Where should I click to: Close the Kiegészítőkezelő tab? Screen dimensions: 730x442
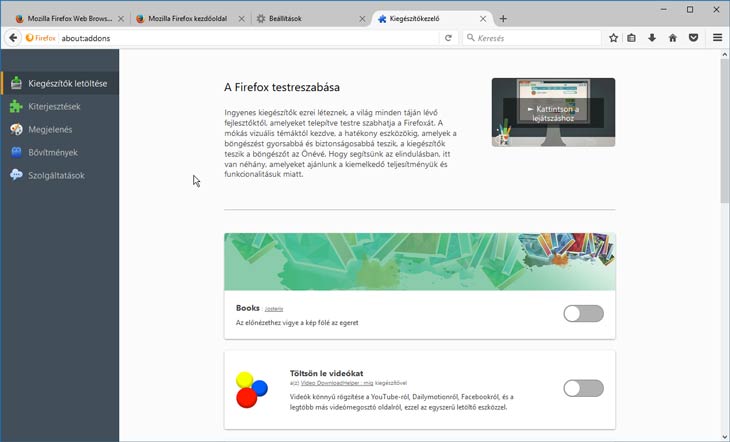coord(483,19)
